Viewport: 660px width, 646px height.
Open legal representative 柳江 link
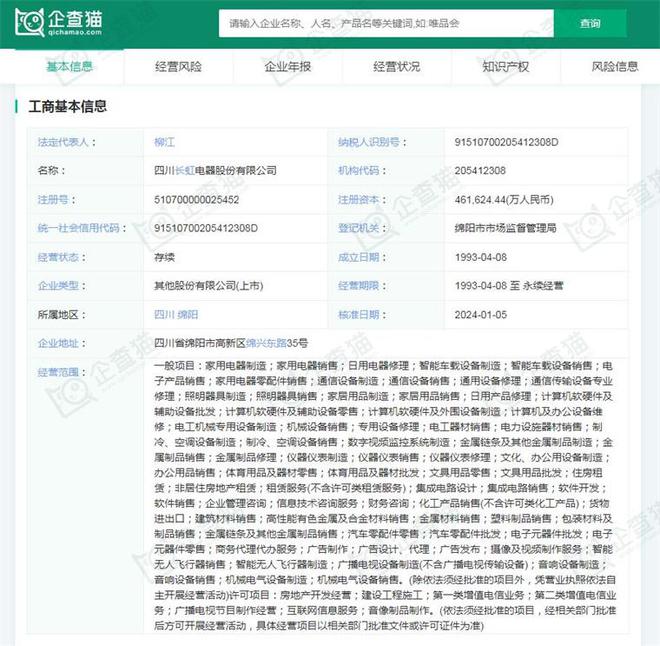pyautogui.click(x=164, y=142)
